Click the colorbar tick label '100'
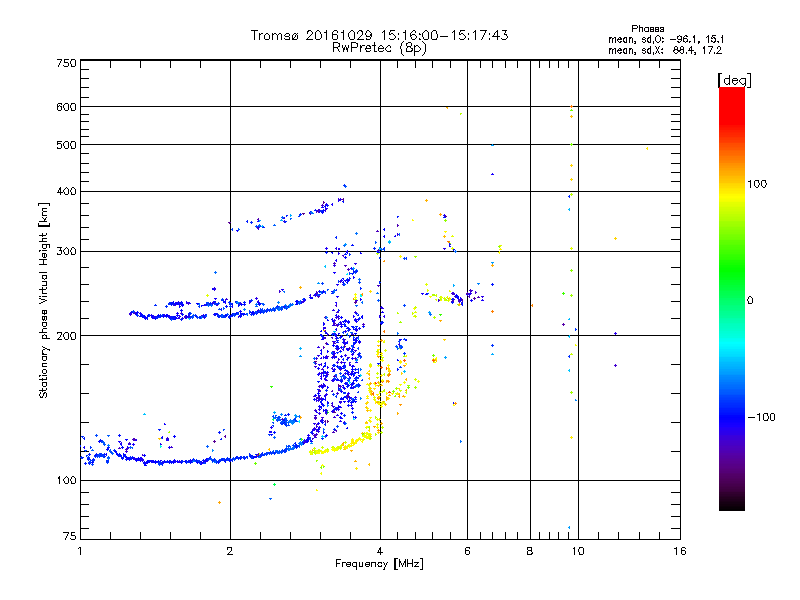This screenshot has height=600, width=800. click(x=757, y=184)
